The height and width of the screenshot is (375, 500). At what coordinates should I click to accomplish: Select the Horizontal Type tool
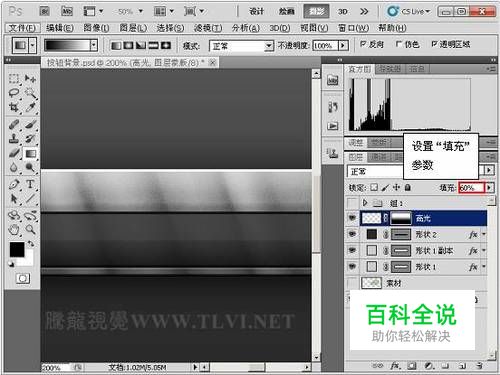30,184
